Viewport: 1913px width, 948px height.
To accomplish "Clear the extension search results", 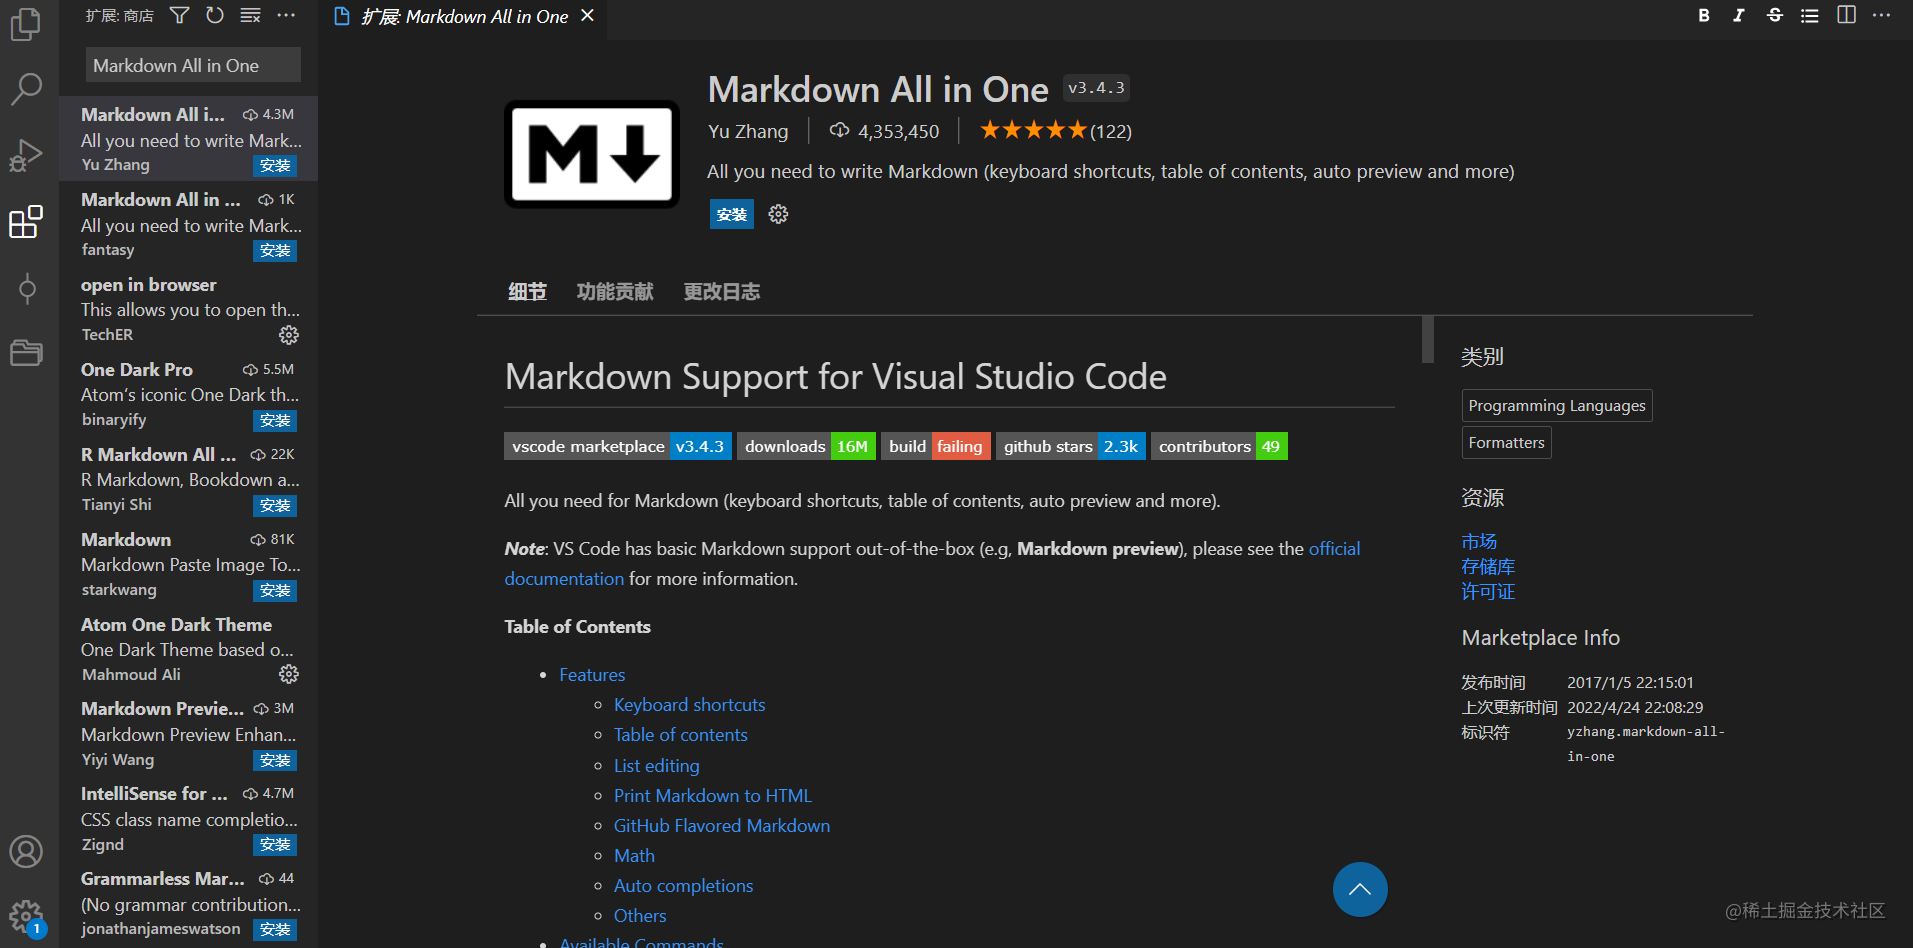I will (x=250, y=15).
